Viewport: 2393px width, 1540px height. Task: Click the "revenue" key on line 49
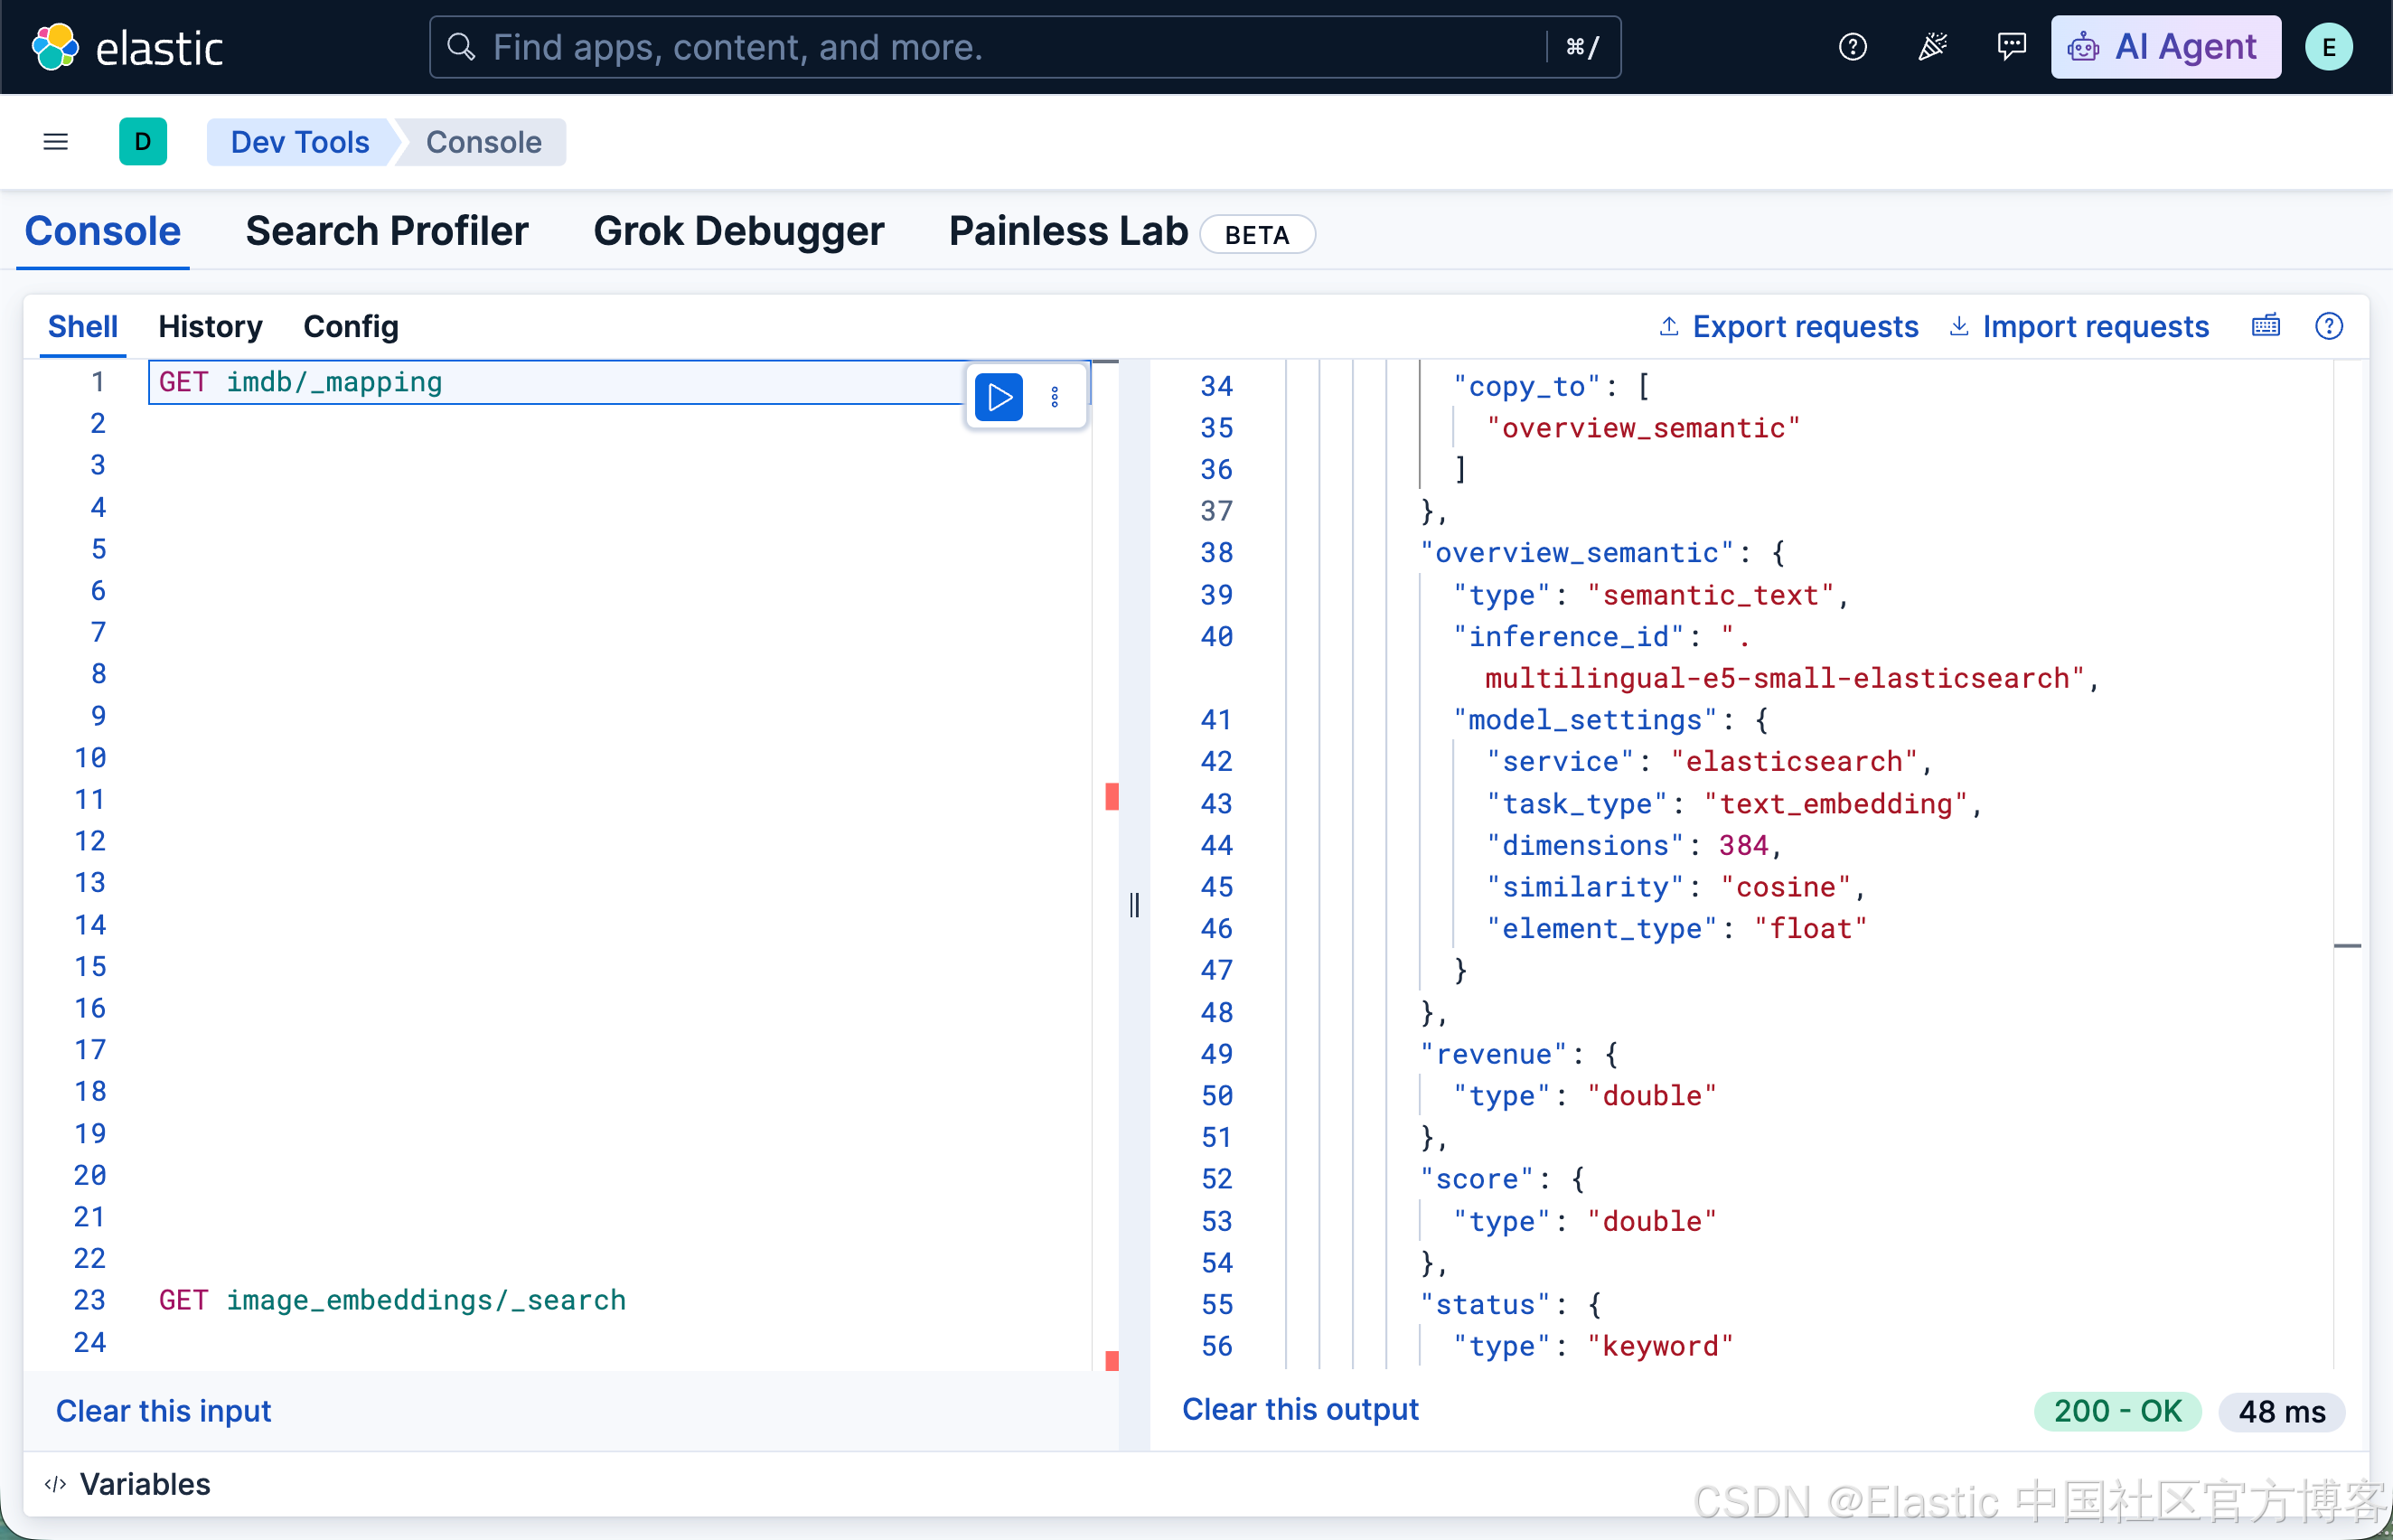[1493, 1054]
